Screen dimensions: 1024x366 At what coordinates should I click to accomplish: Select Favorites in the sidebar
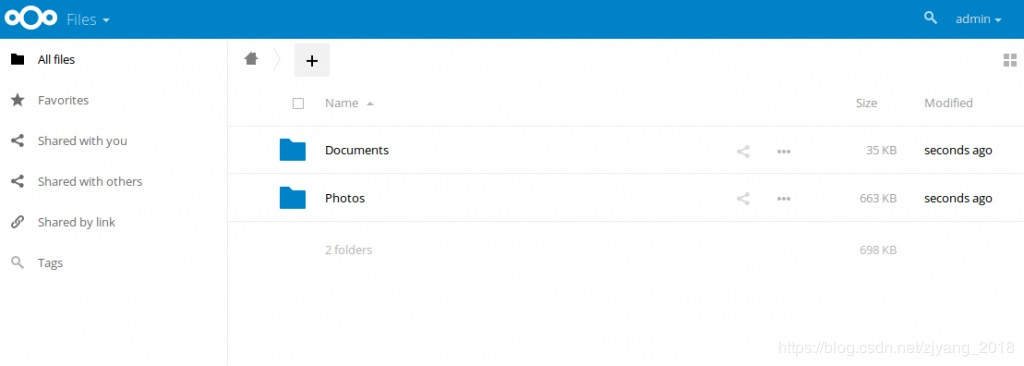click(63, 100)
